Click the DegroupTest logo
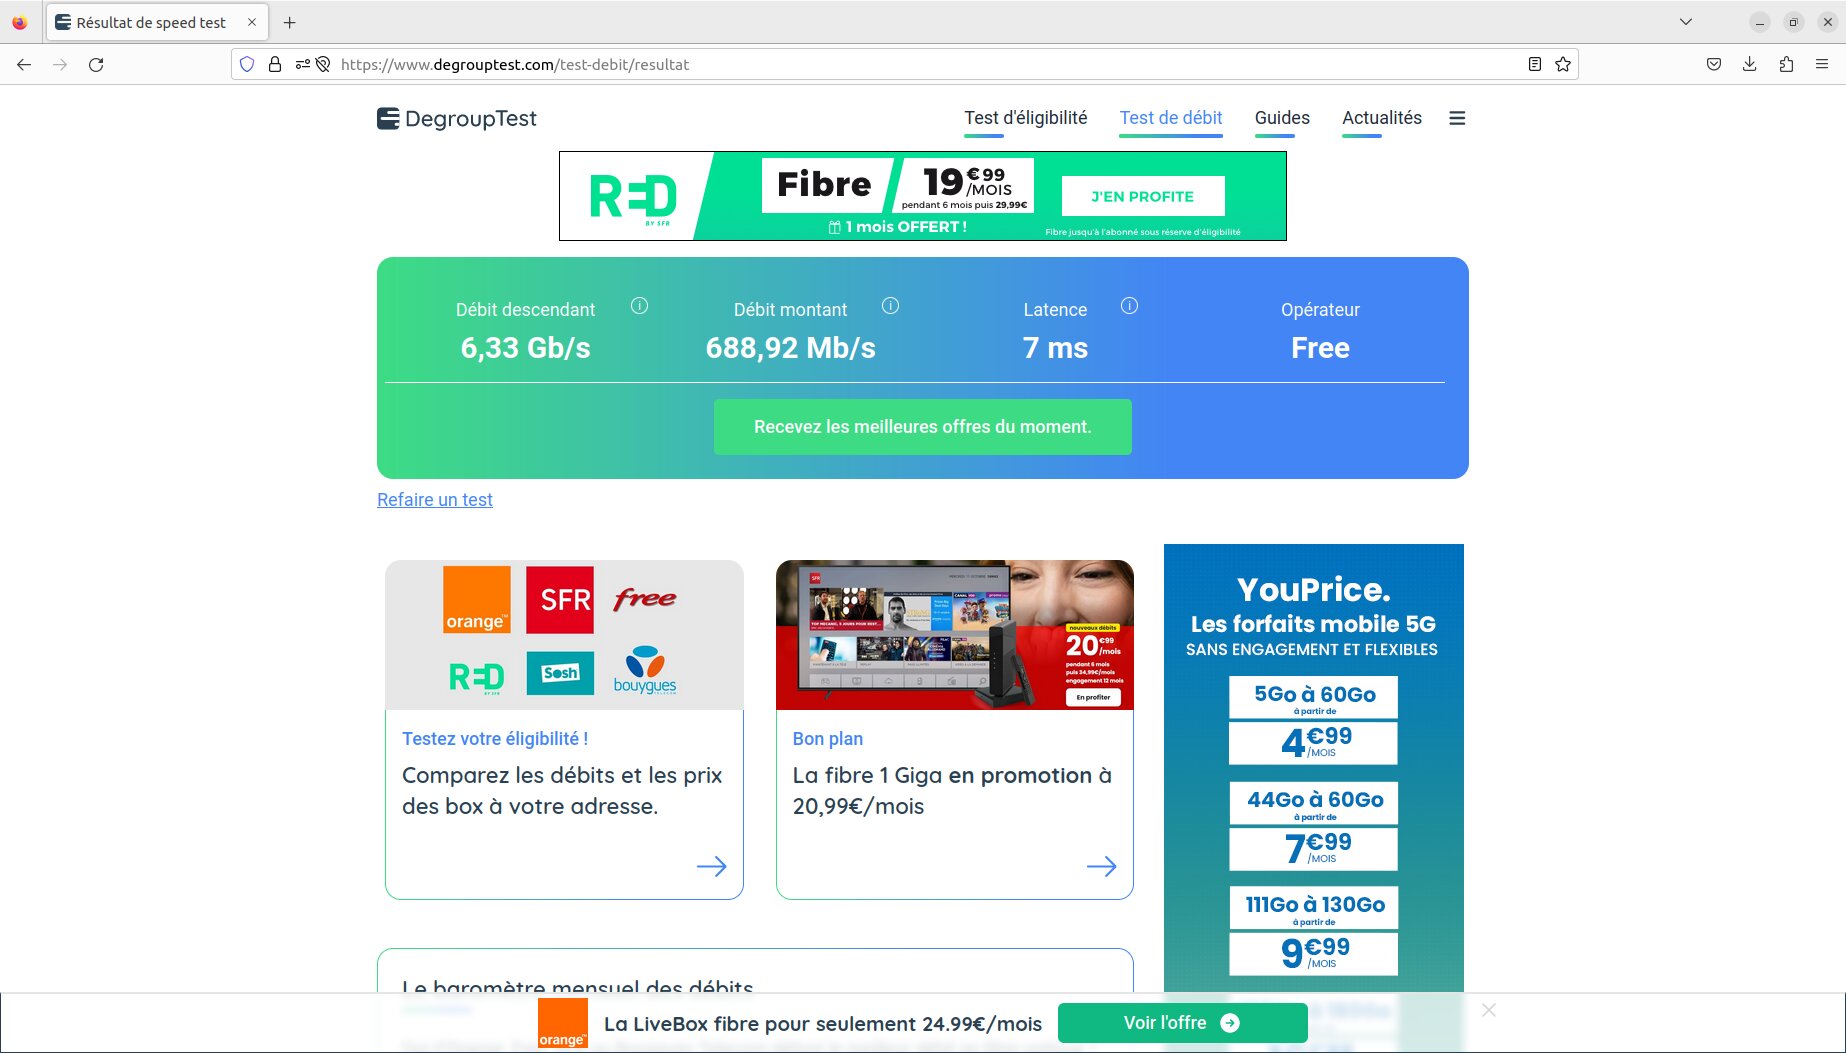 457,118
